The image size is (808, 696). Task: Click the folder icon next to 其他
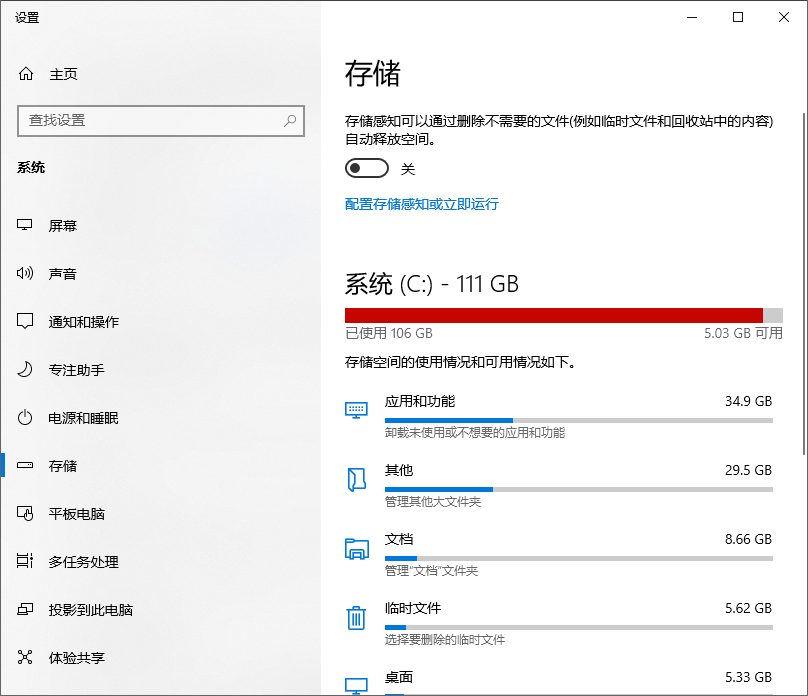click(356, 480)
